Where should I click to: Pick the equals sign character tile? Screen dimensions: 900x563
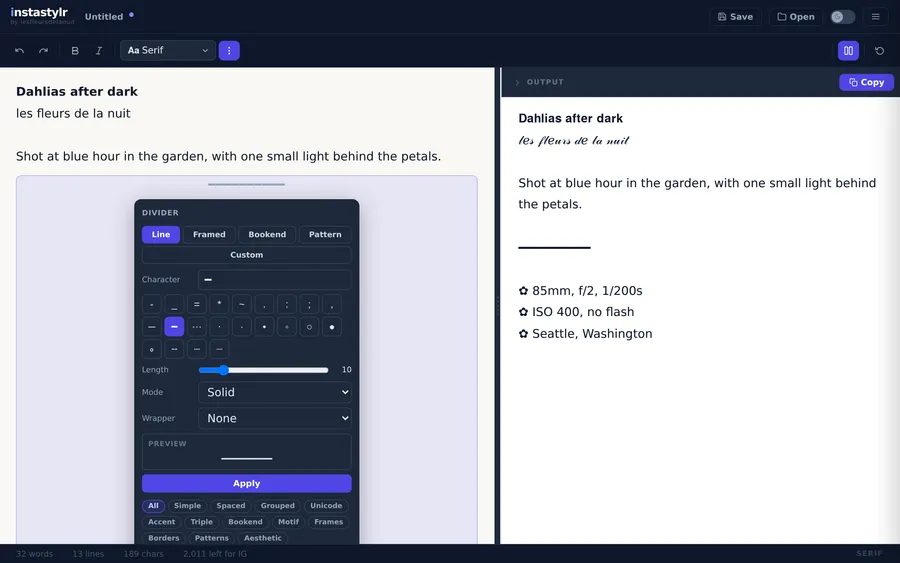click(x=196, y=304)
